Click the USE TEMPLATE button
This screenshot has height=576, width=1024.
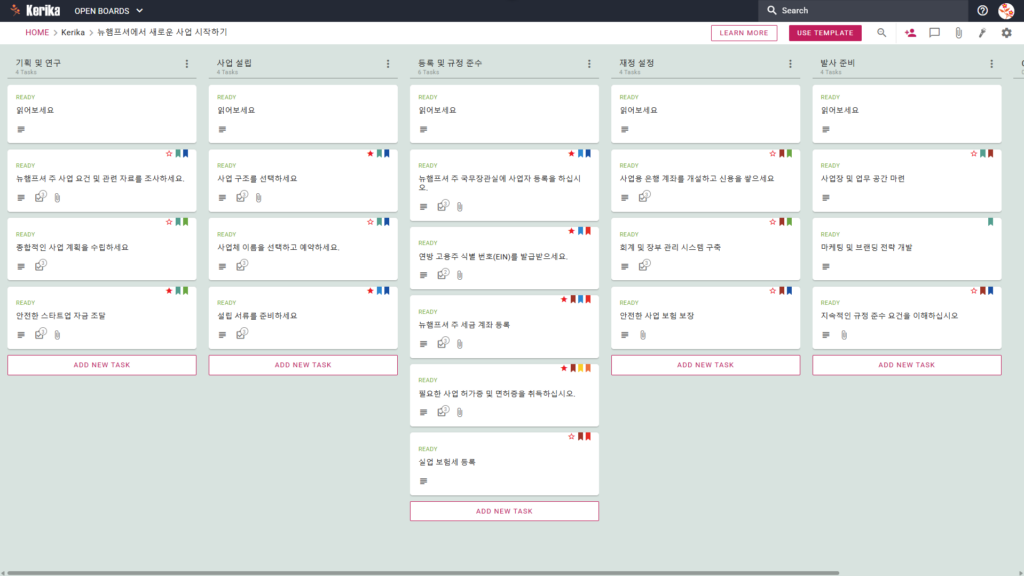pyautogui.click(x=825, y=33)
